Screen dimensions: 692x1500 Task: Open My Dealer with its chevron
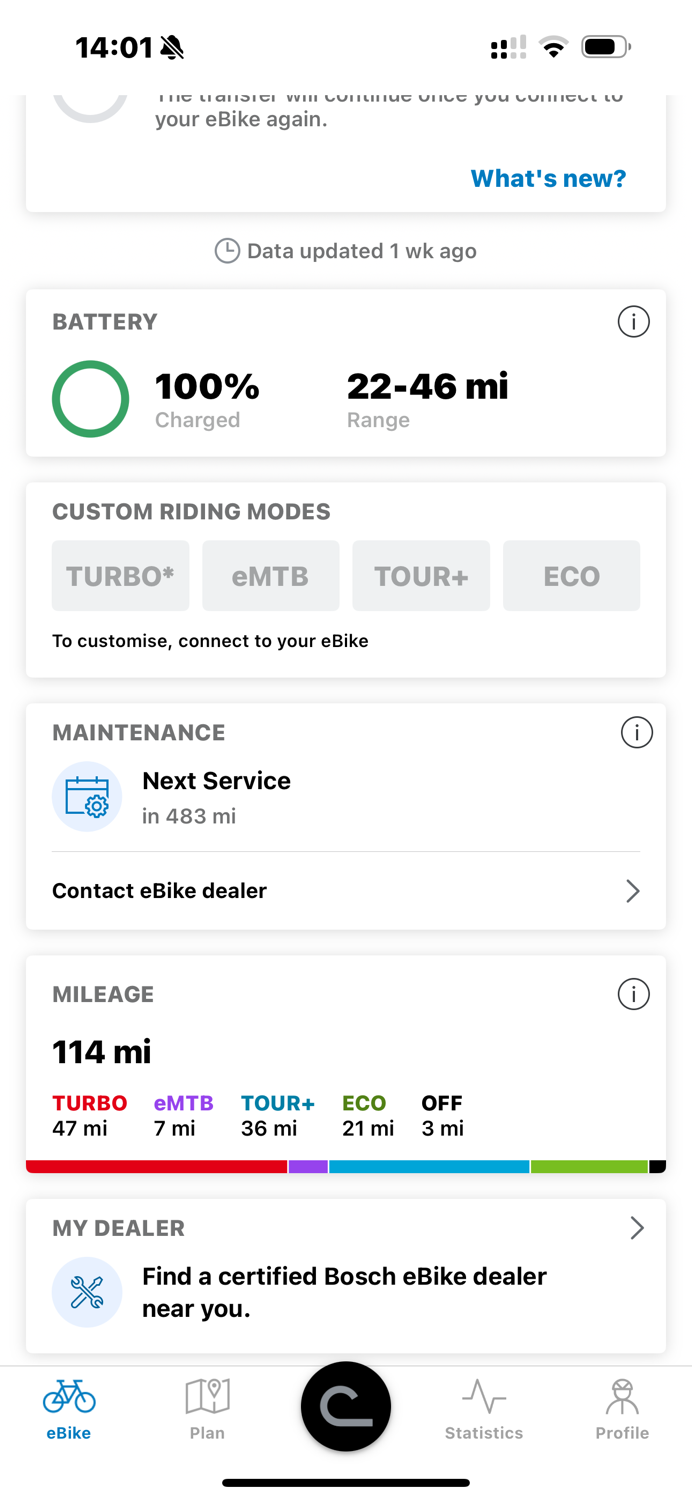637,1228
